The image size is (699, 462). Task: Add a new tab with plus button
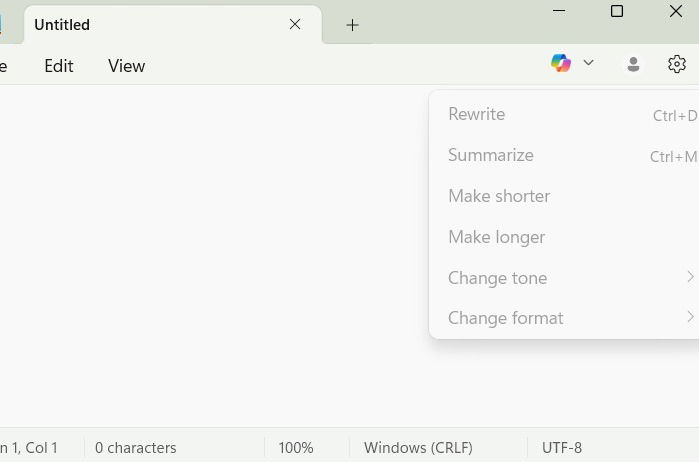pos(352,25)
